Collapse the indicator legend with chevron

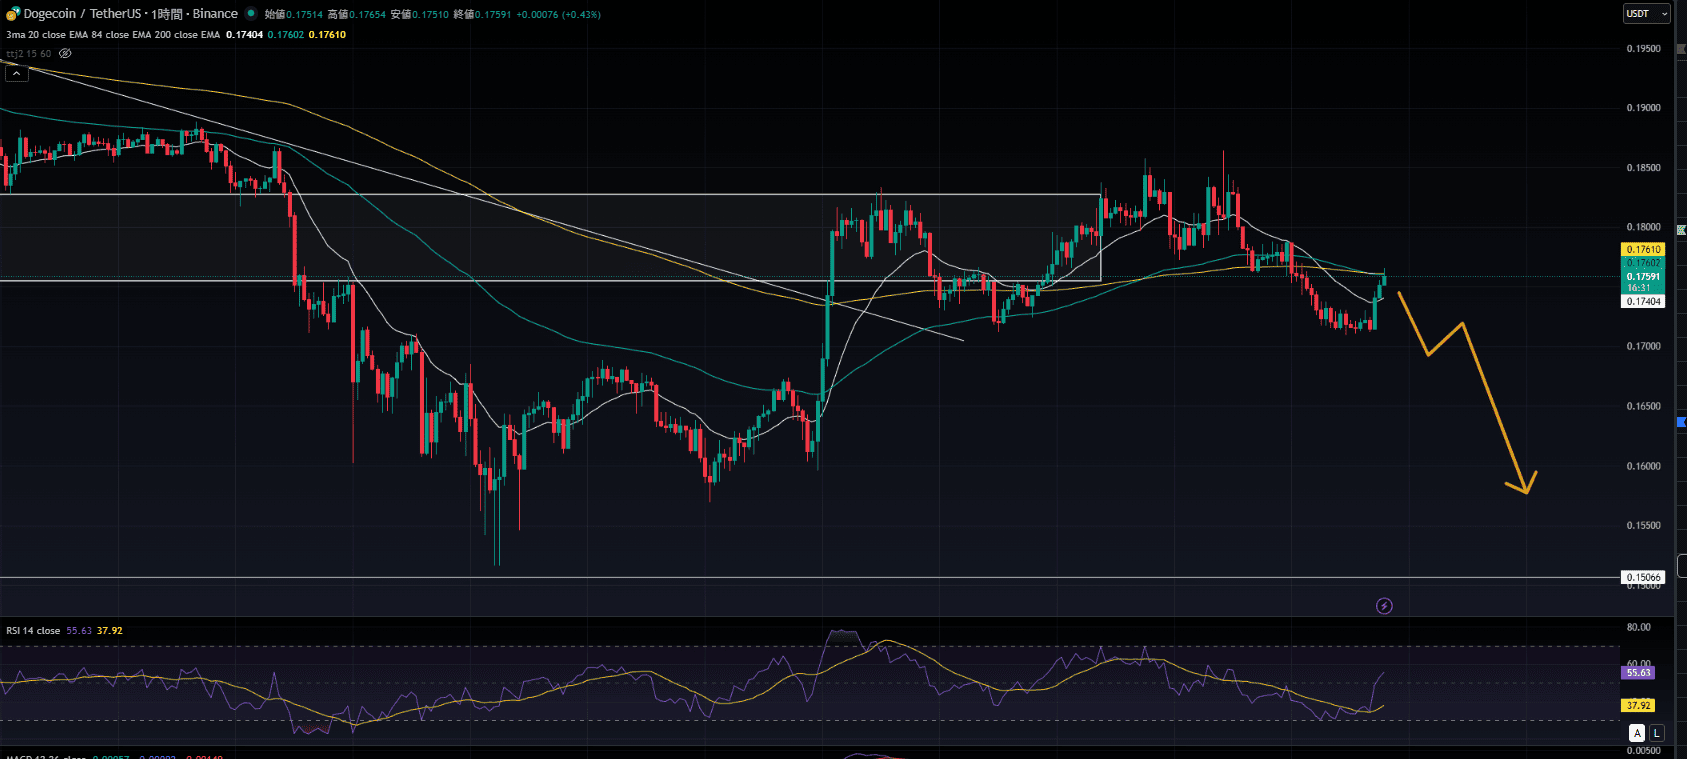[x=16, y=73]
